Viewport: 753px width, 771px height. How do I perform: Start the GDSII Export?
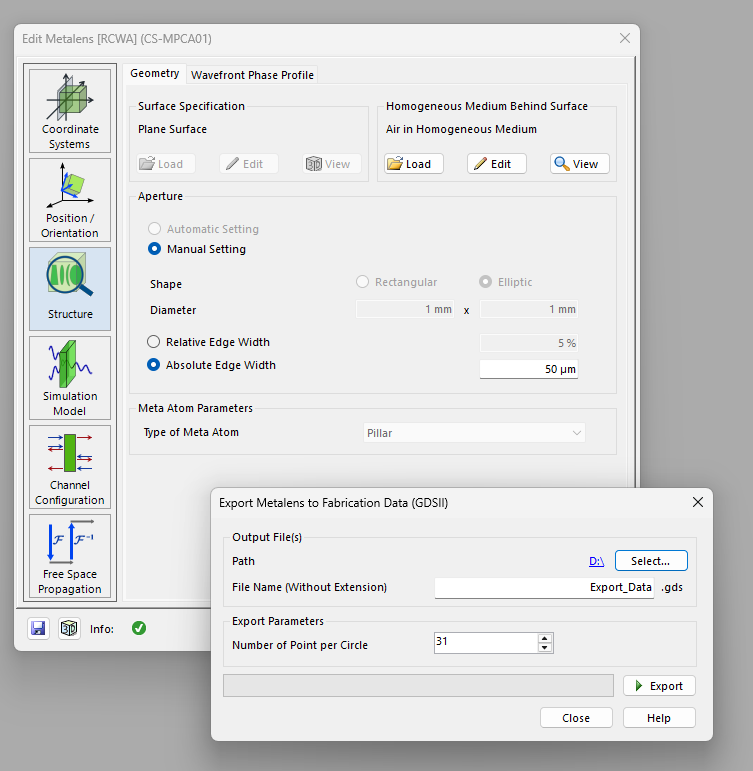[659, 685]
